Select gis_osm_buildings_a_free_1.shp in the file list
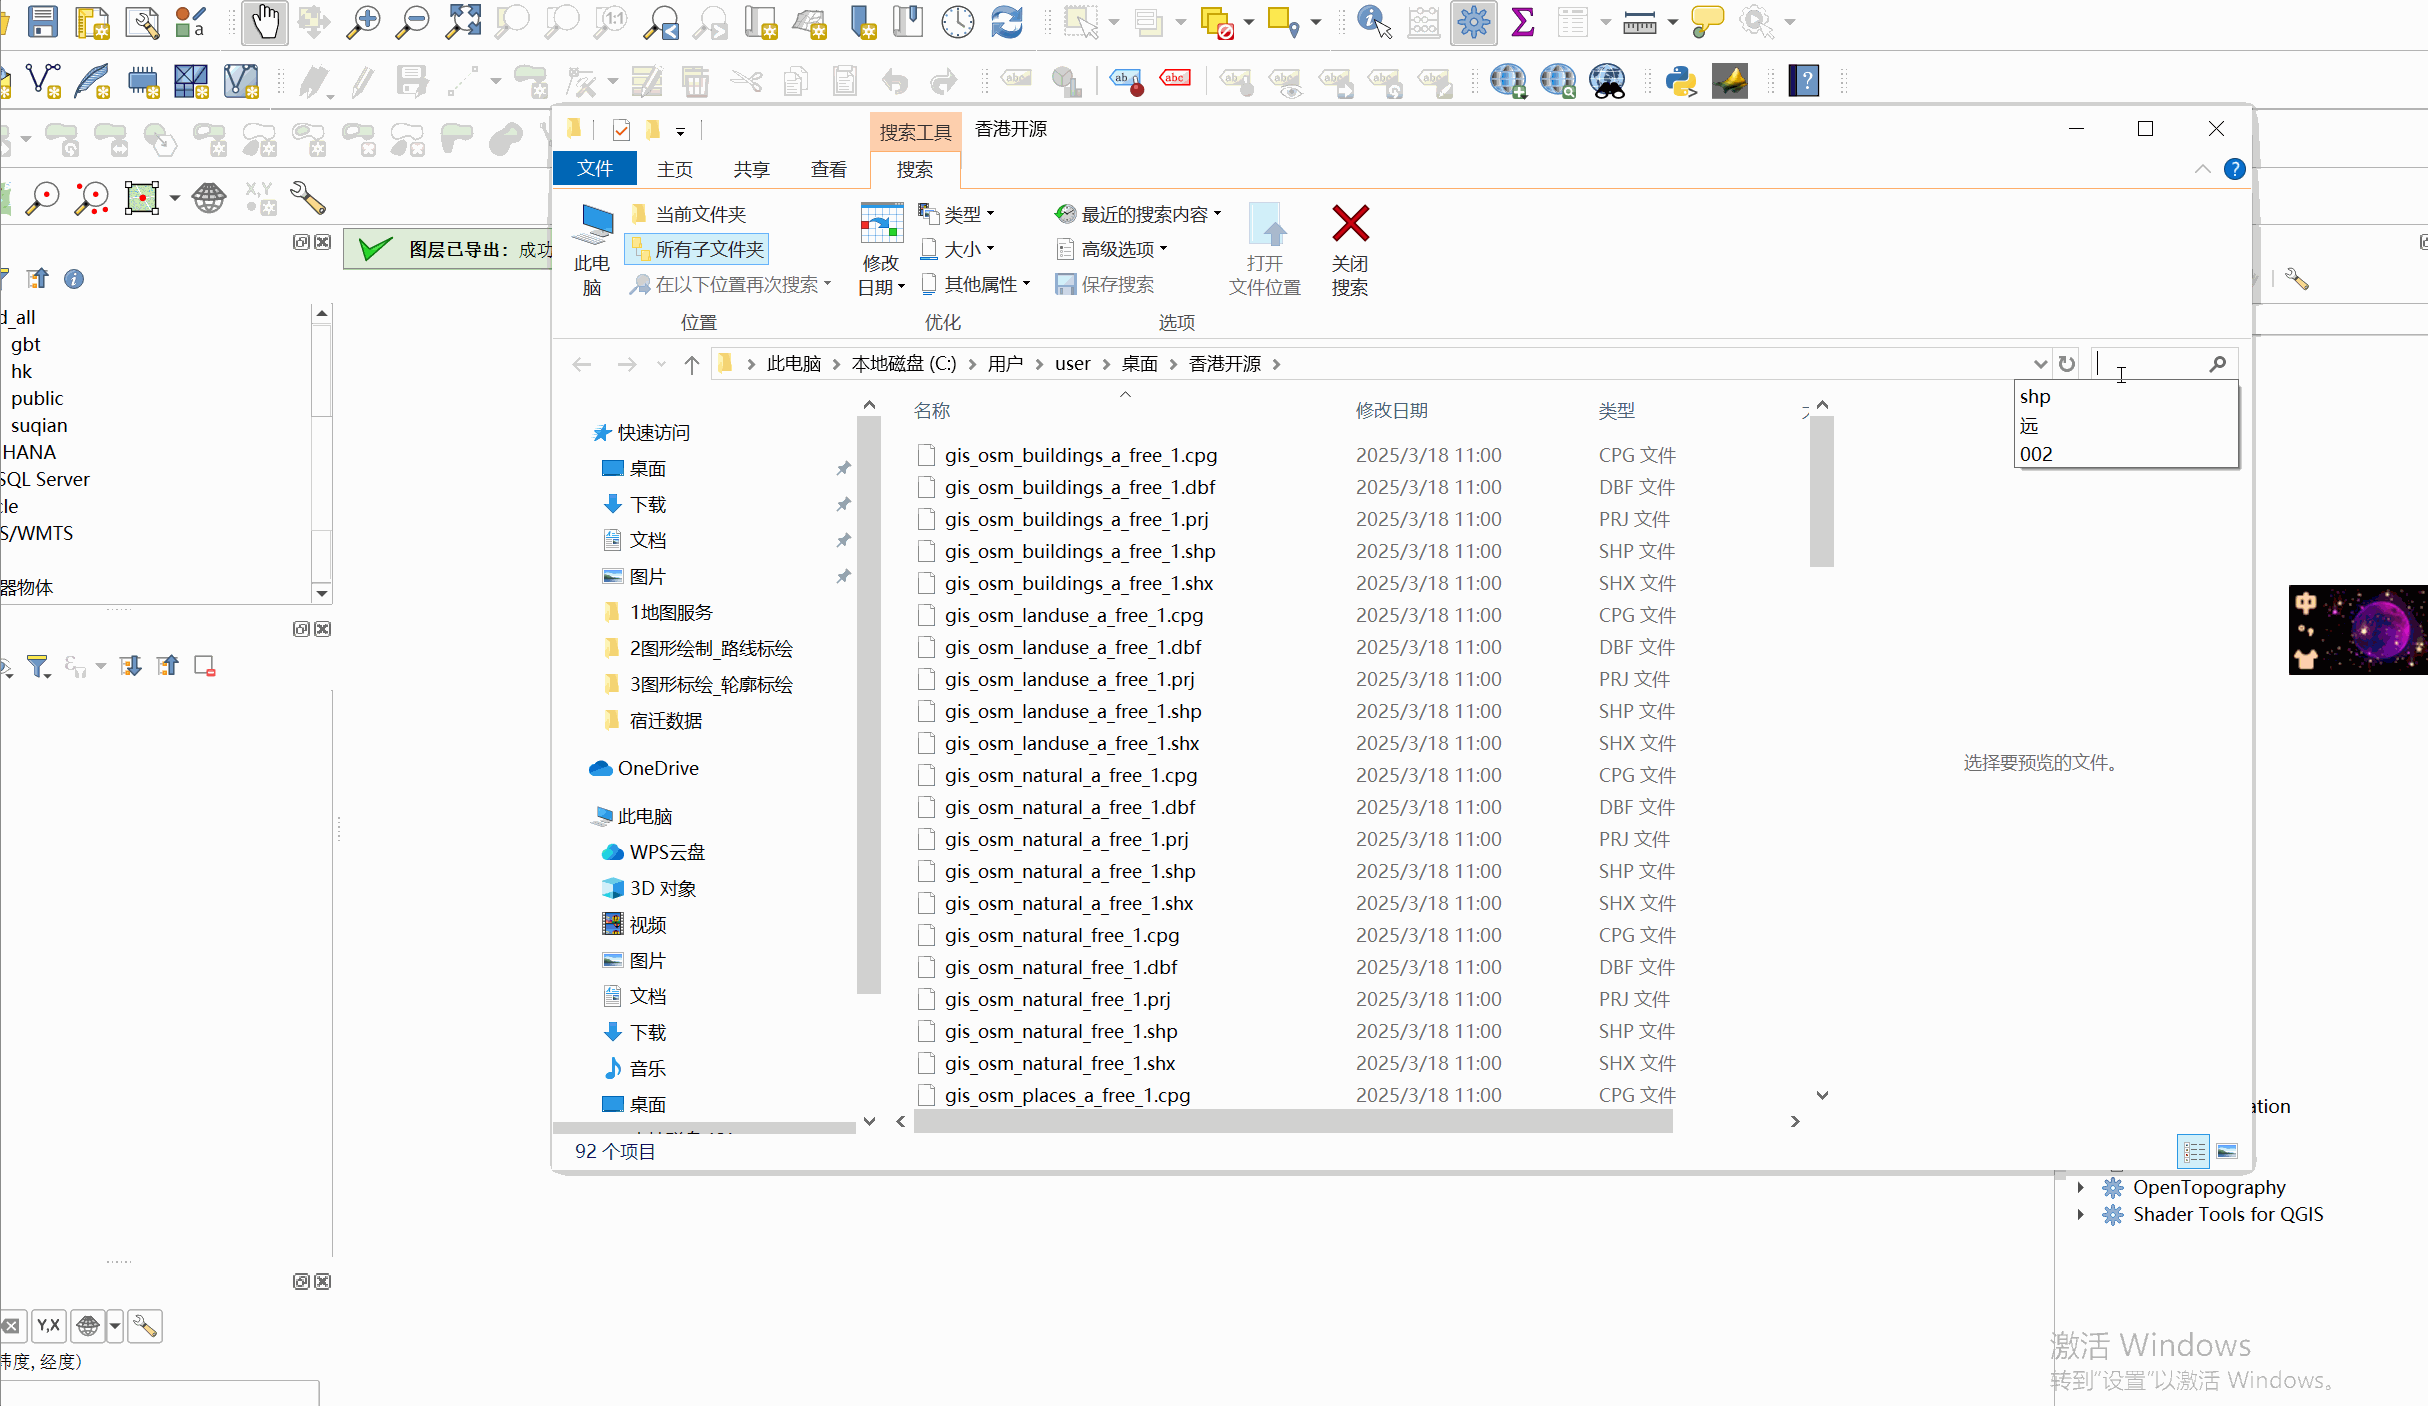2428x1406 pixels. pyautogui.click(x=1080, y=551)
